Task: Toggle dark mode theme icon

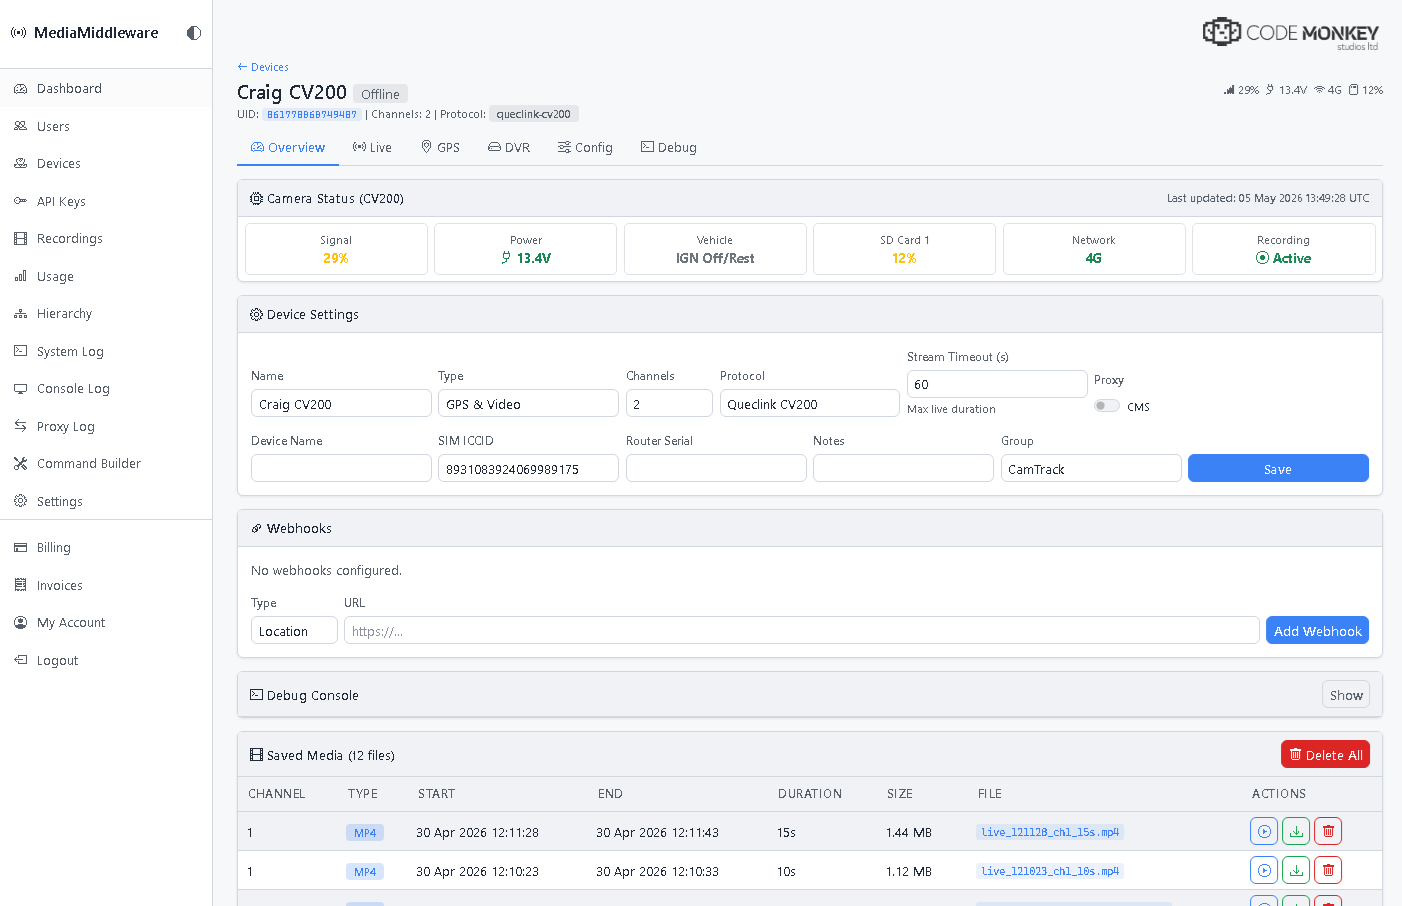Action: coord(194,33)
